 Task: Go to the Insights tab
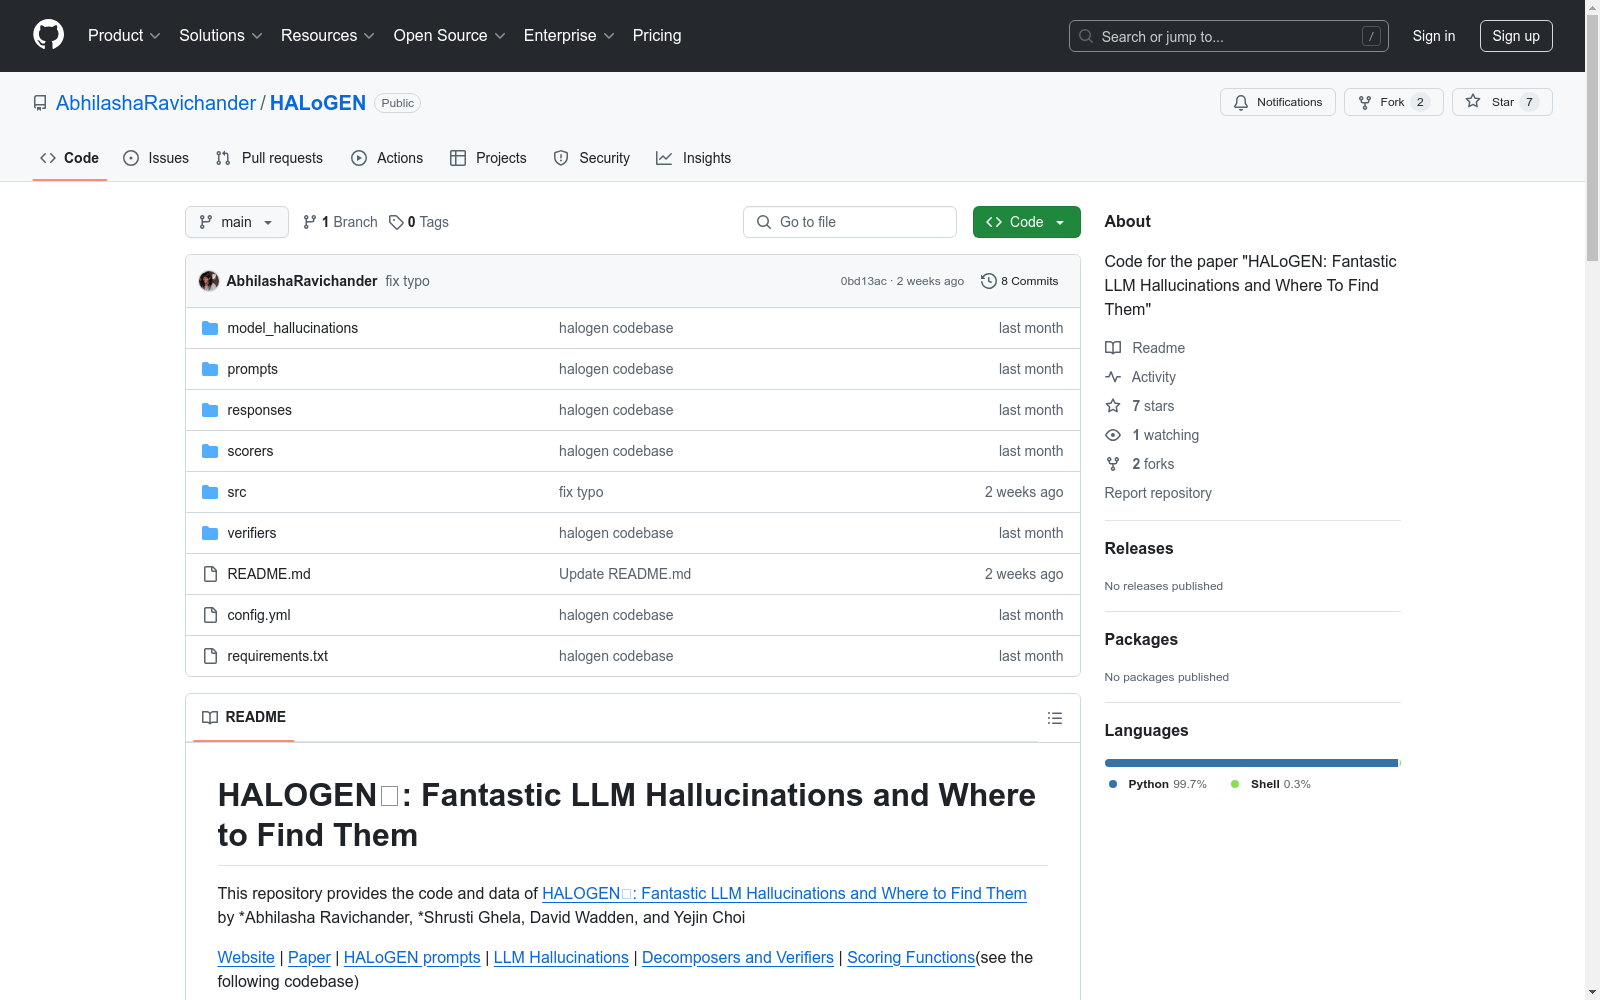(x=693, y=158)
